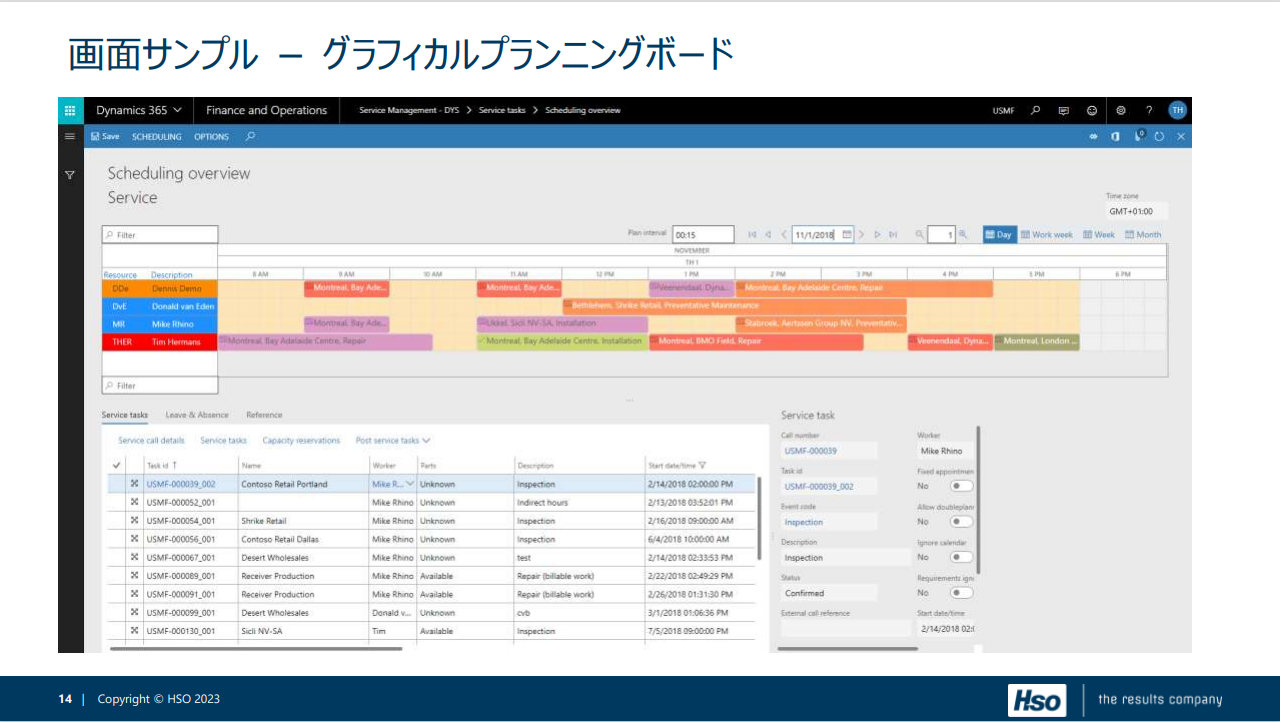
Task: Click Capacity reservations link
Action: pyautogui.click(x=301, y=441)
